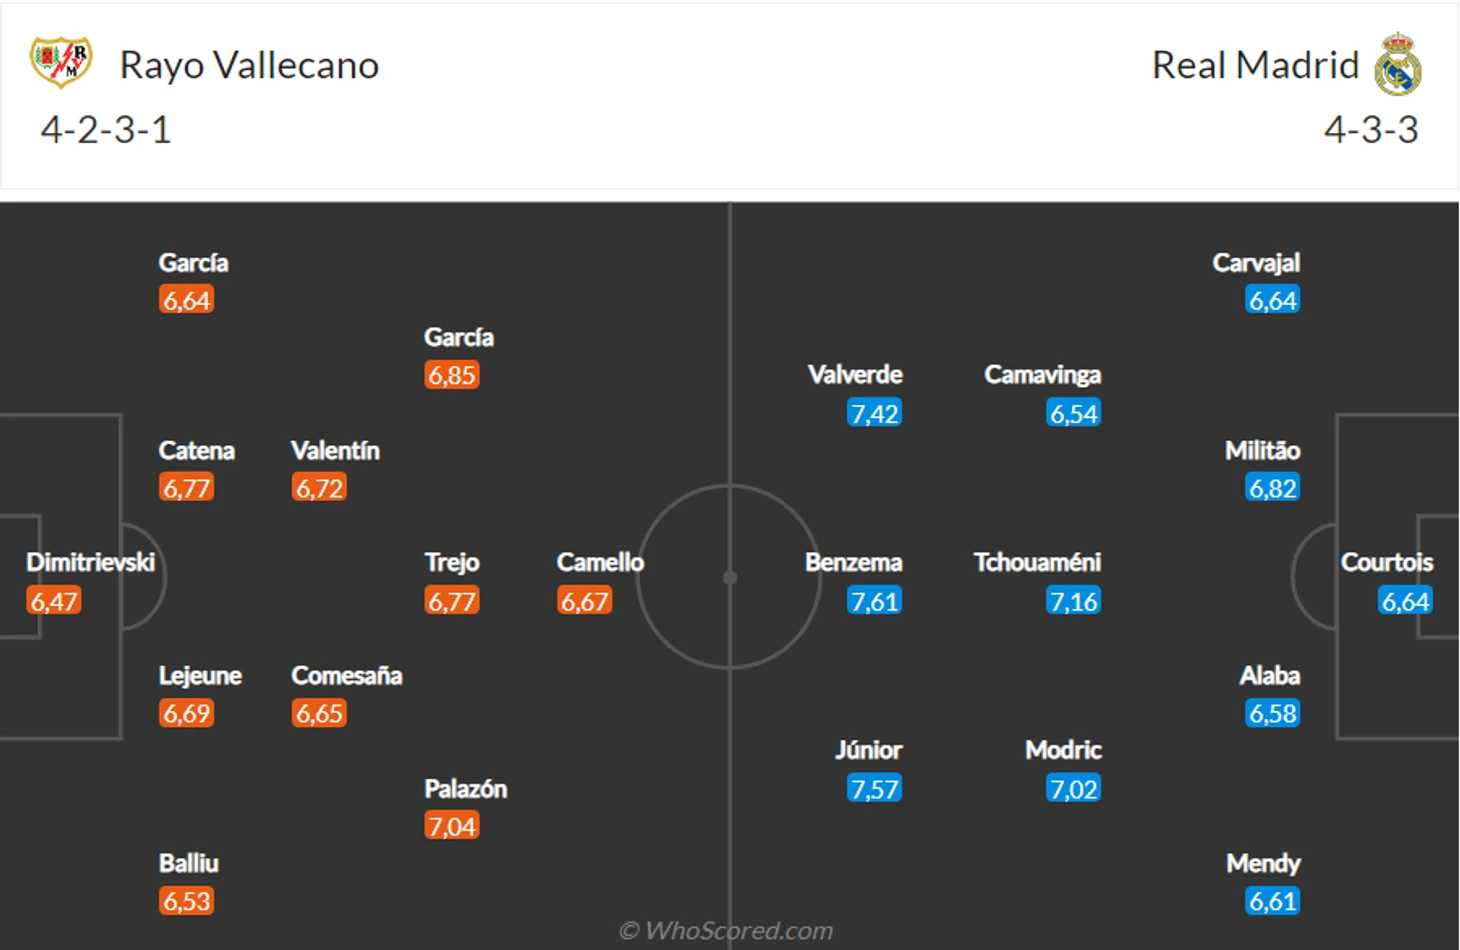
Task: Select Valverde's 7,42 rating badge
Action: 874,413
